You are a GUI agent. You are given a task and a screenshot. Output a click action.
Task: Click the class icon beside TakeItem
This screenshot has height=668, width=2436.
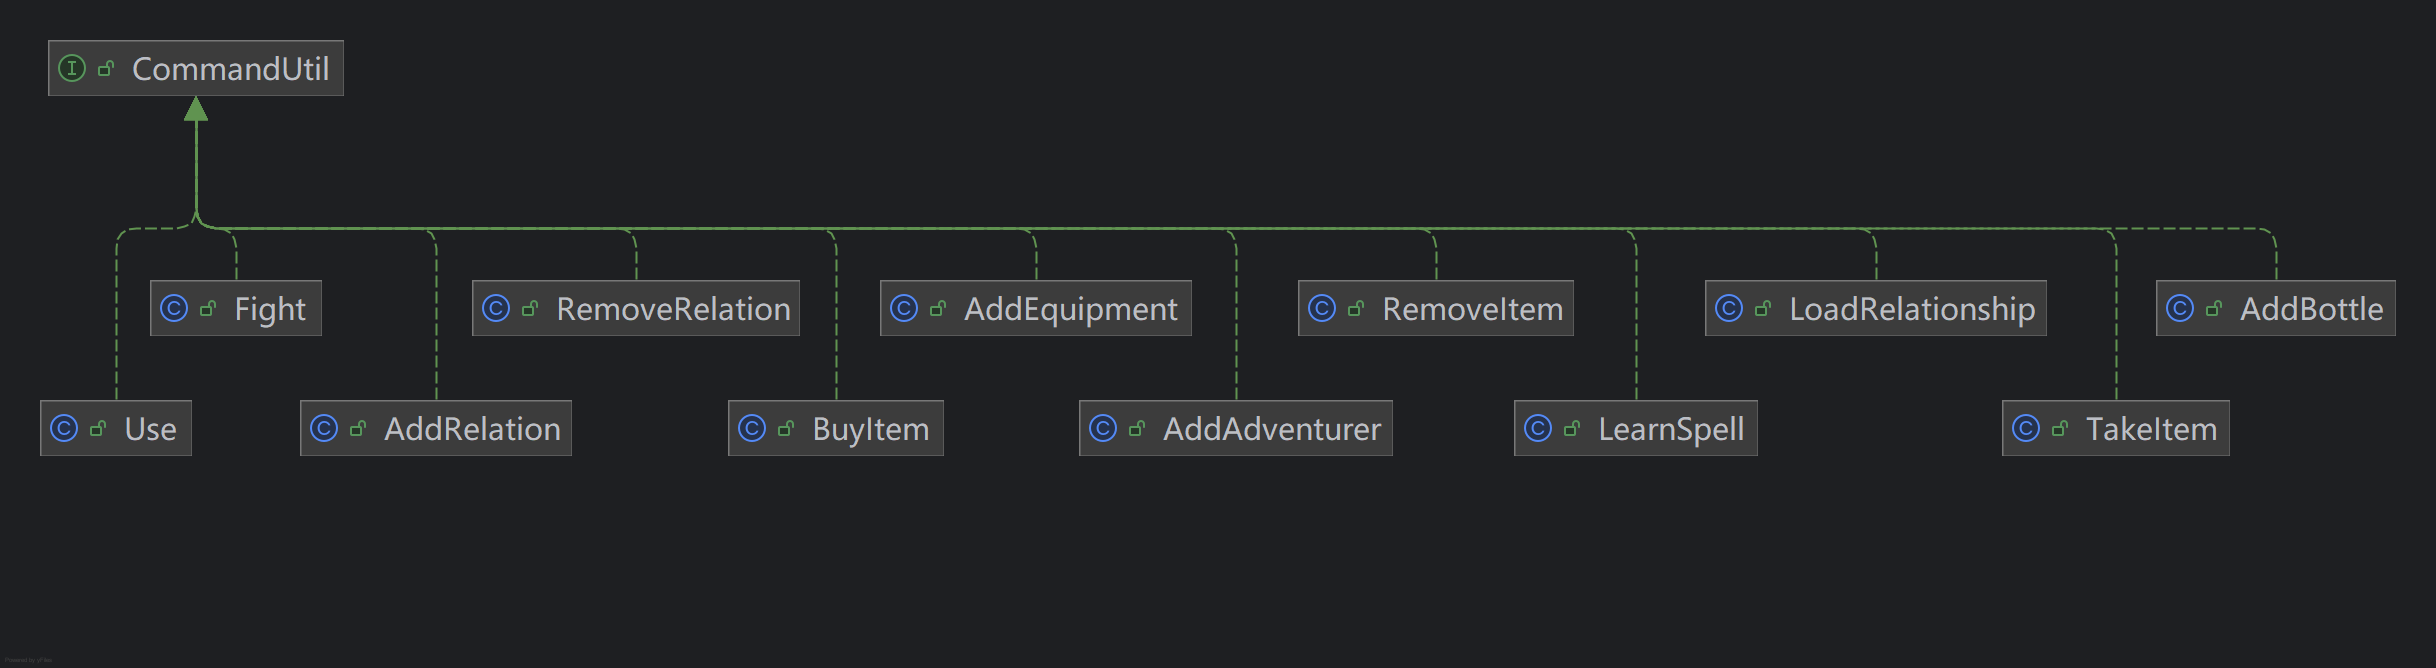[x=2026, y=429]
